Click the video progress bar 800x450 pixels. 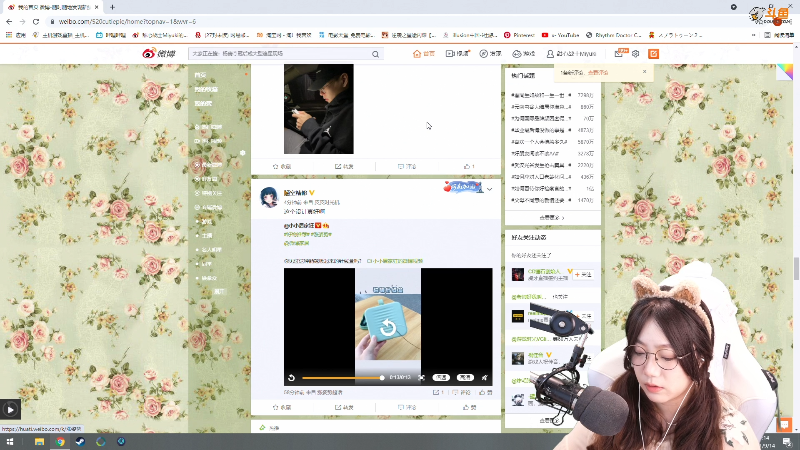tap(342, 378)
